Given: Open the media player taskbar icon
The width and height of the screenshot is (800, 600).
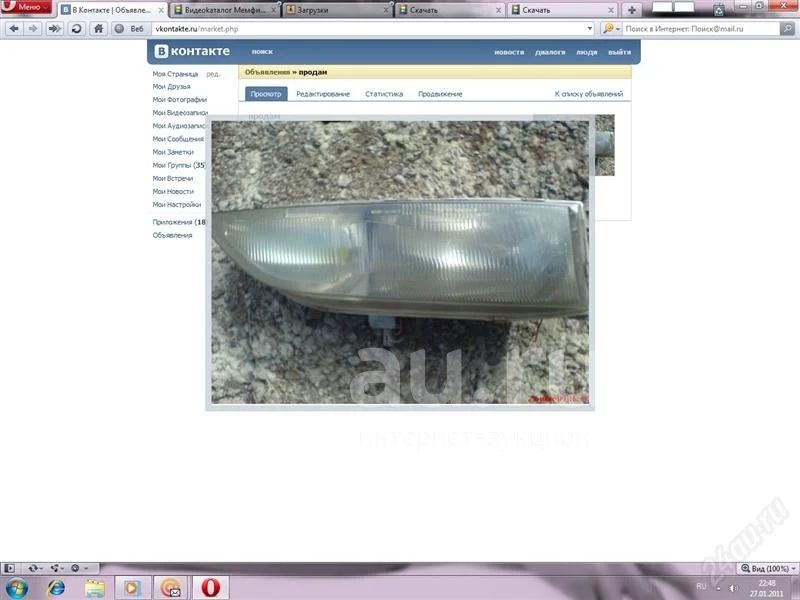Looking at the screenshot, I should click(x=132, y=588).
